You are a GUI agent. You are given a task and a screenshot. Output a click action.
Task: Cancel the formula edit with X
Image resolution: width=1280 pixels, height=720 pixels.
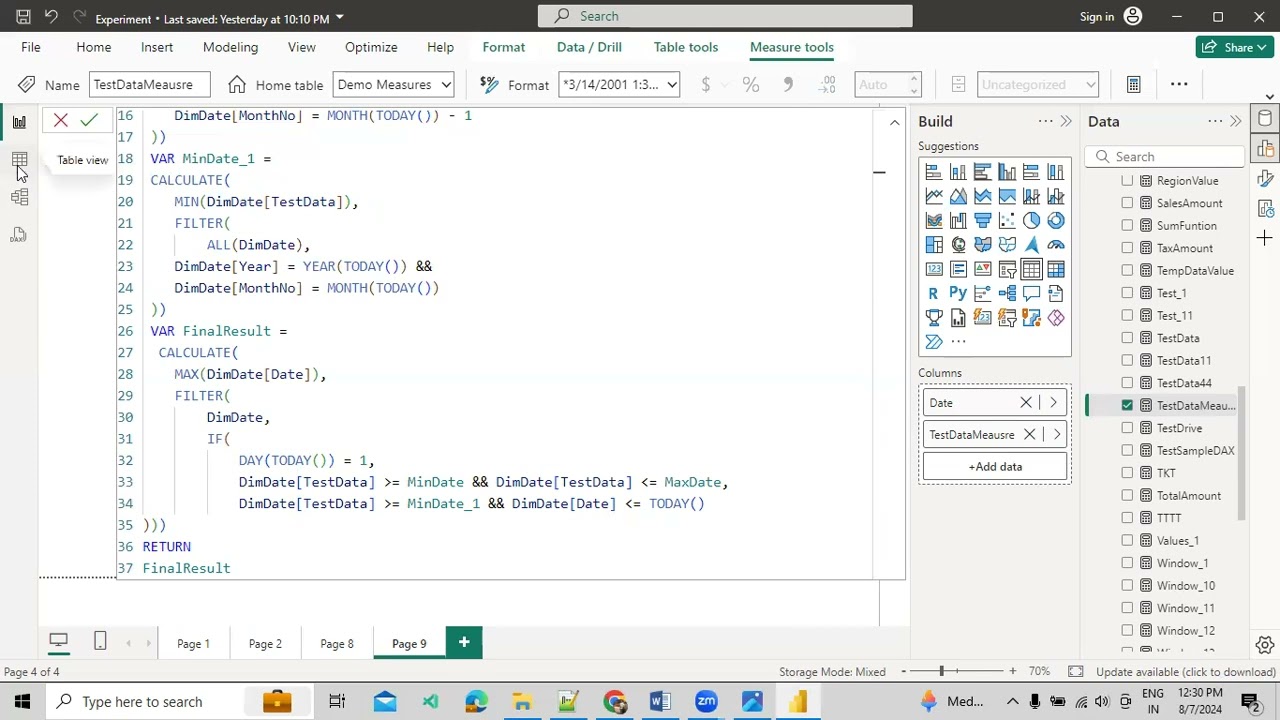(61, 121)
